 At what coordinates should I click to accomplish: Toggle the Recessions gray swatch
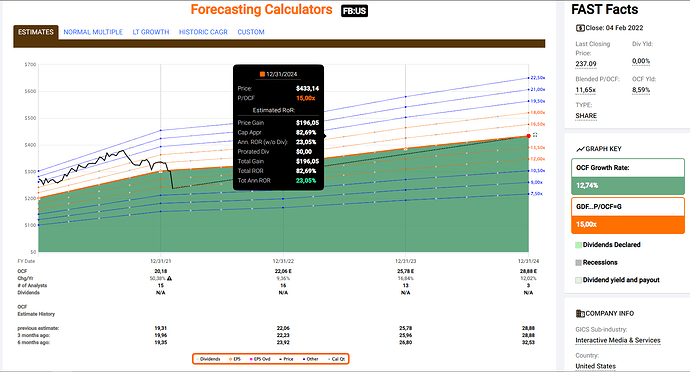click(x=578, y=263)
